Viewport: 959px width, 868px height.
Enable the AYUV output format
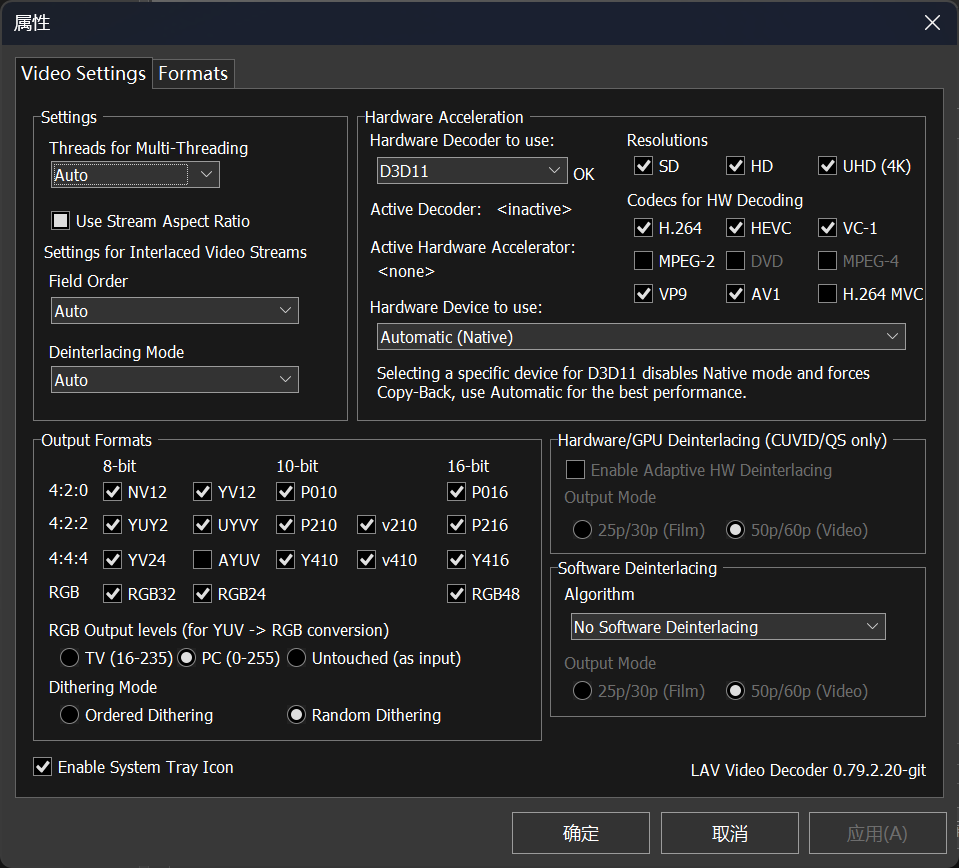203,560
